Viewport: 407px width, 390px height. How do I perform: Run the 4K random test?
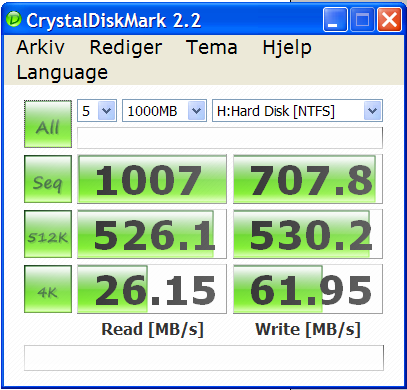pyautogui.click(x=48, y=289)
